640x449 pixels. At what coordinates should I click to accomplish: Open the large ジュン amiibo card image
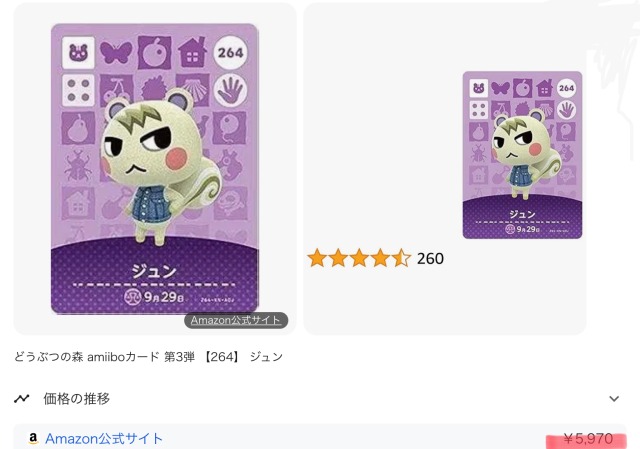(155, 169)
